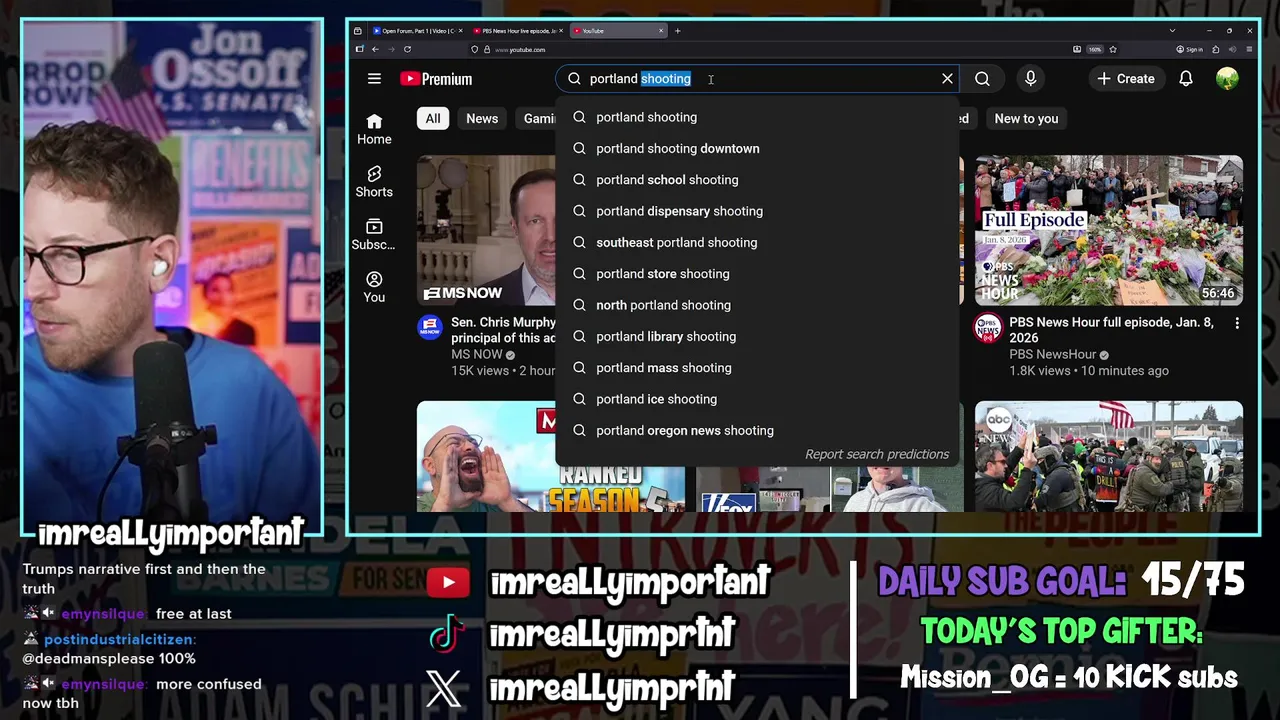Open the browser tab list dropdown arrow

(1172, 31)
